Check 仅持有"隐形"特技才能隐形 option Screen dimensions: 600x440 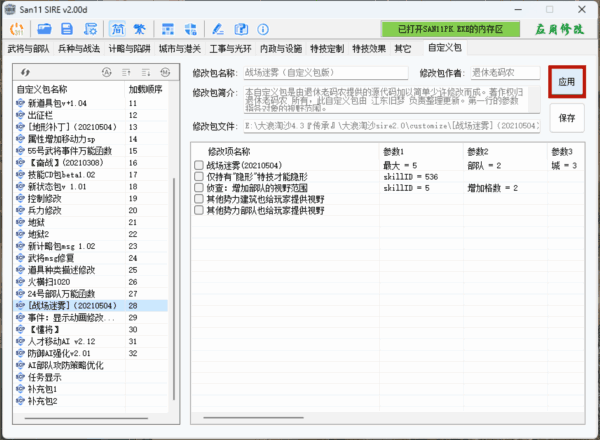tap(199, 176)
